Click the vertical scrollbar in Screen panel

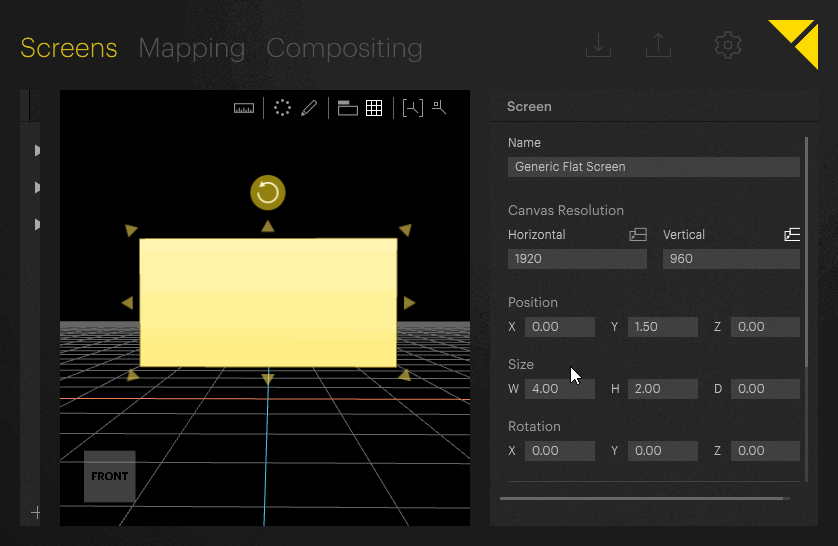806,252
